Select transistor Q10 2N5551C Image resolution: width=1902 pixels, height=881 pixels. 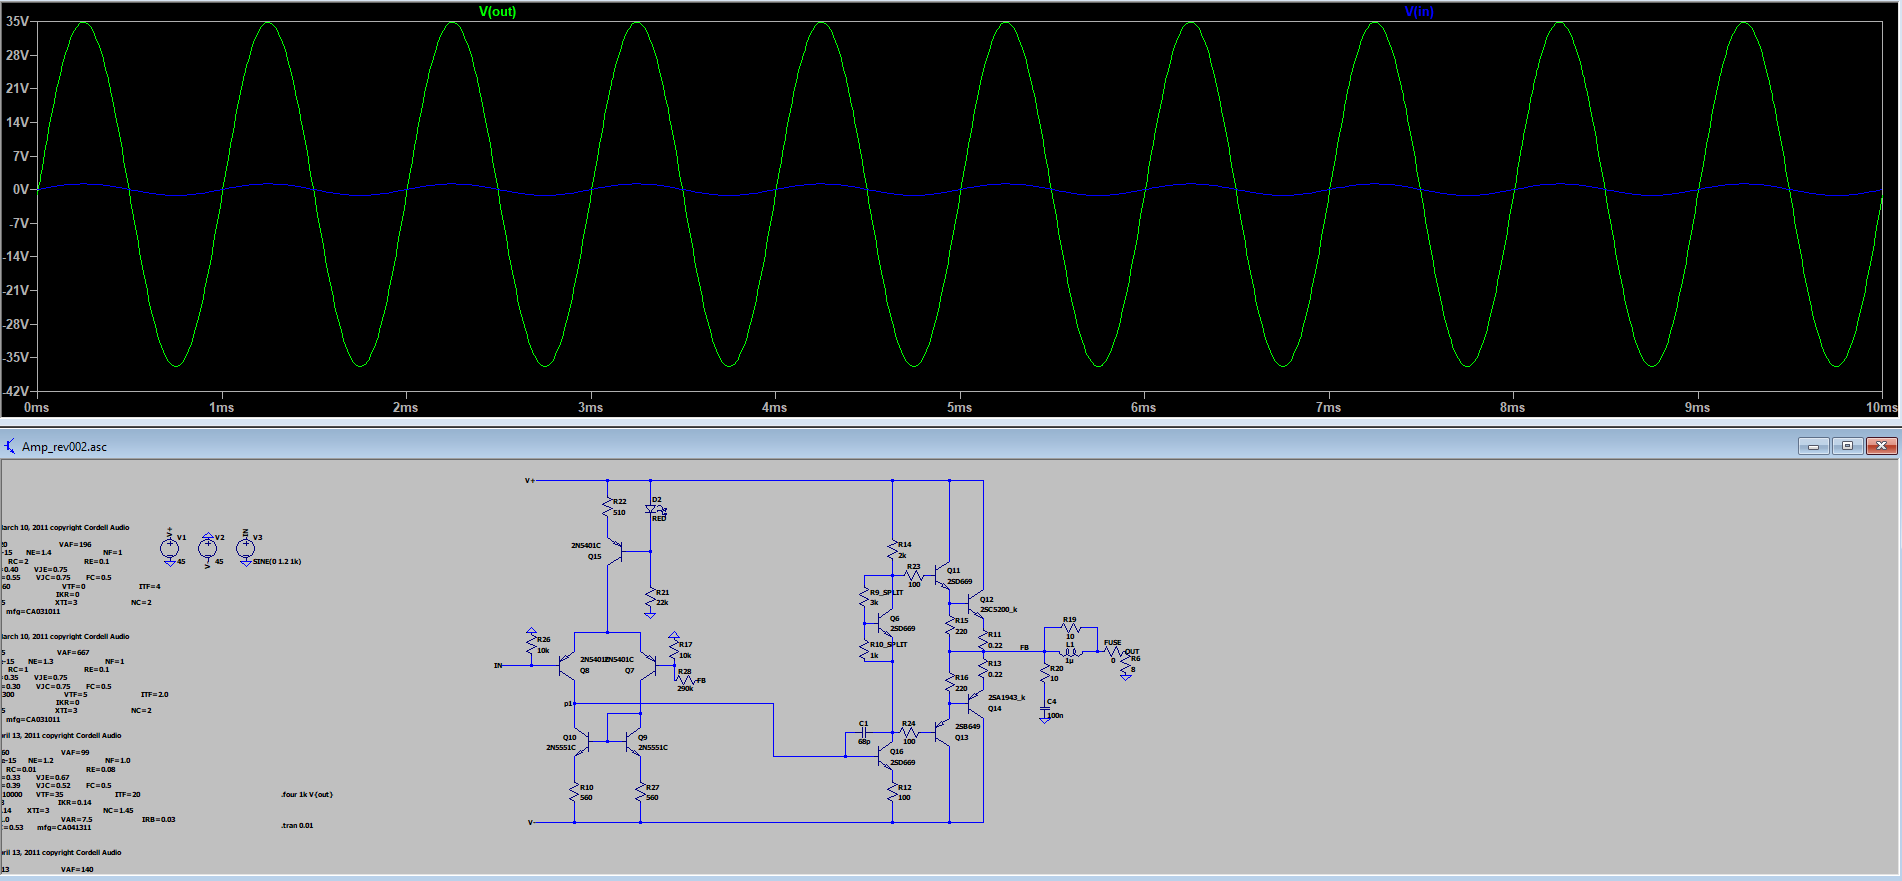582,742
